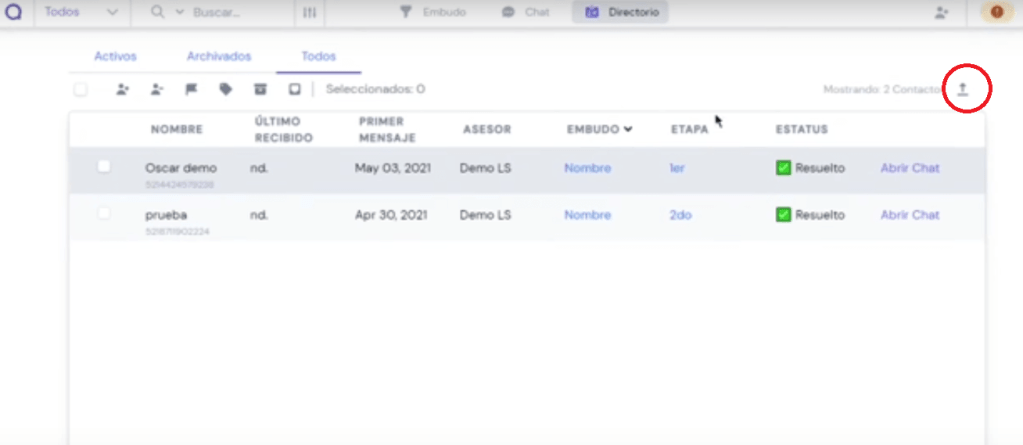The image size is (1023, 445).
Task: Tick the checkbox for Oscar demo
Action: [104, 167]
